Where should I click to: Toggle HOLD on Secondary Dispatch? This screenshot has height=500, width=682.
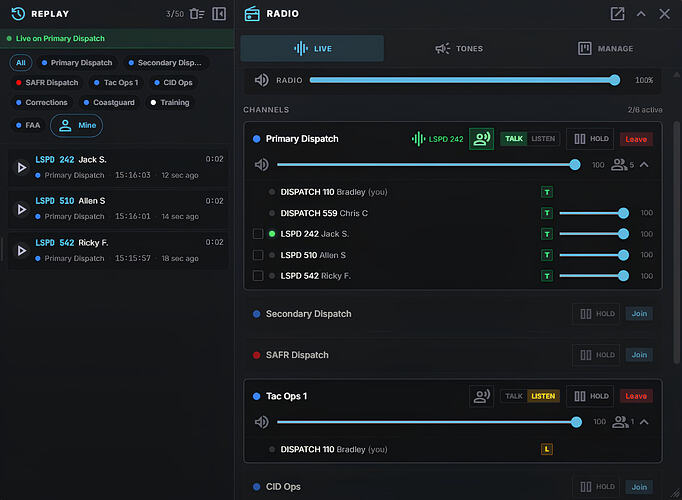[x=596, y=313]
